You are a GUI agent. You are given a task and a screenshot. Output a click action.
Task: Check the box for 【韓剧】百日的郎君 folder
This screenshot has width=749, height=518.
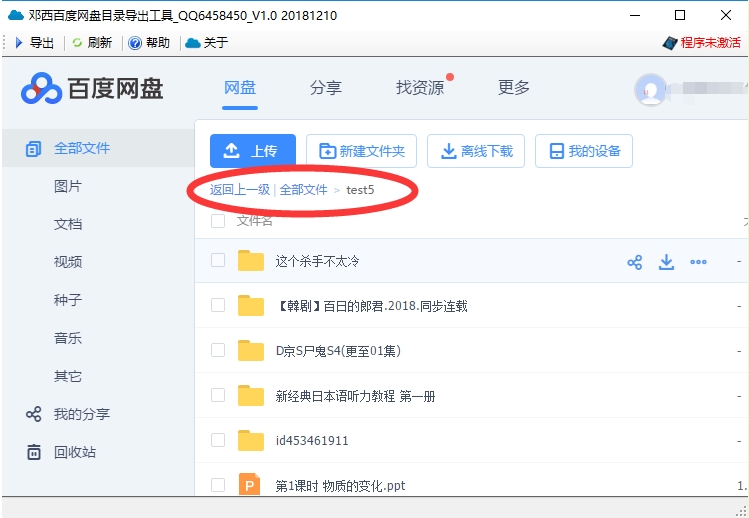[x=218, y=305]
